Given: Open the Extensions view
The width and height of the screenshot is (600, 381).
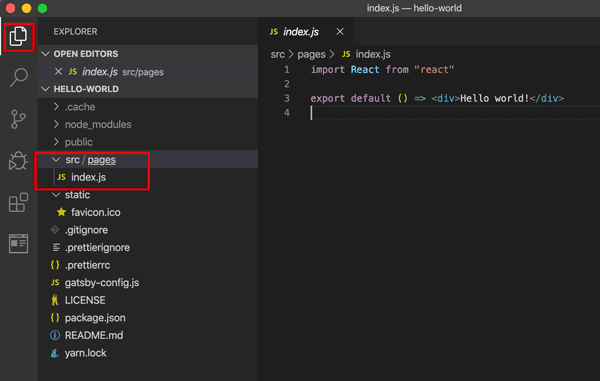Looking at the screenshot, I should [18, 202].
